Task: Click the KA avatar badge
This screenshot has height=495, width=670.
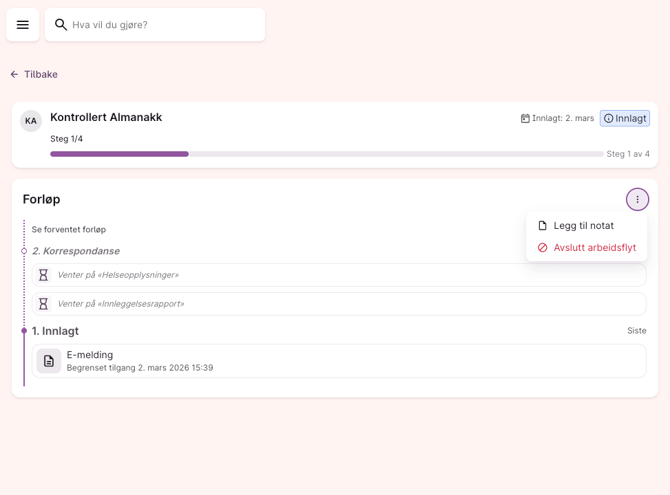Action: (31, 121)
